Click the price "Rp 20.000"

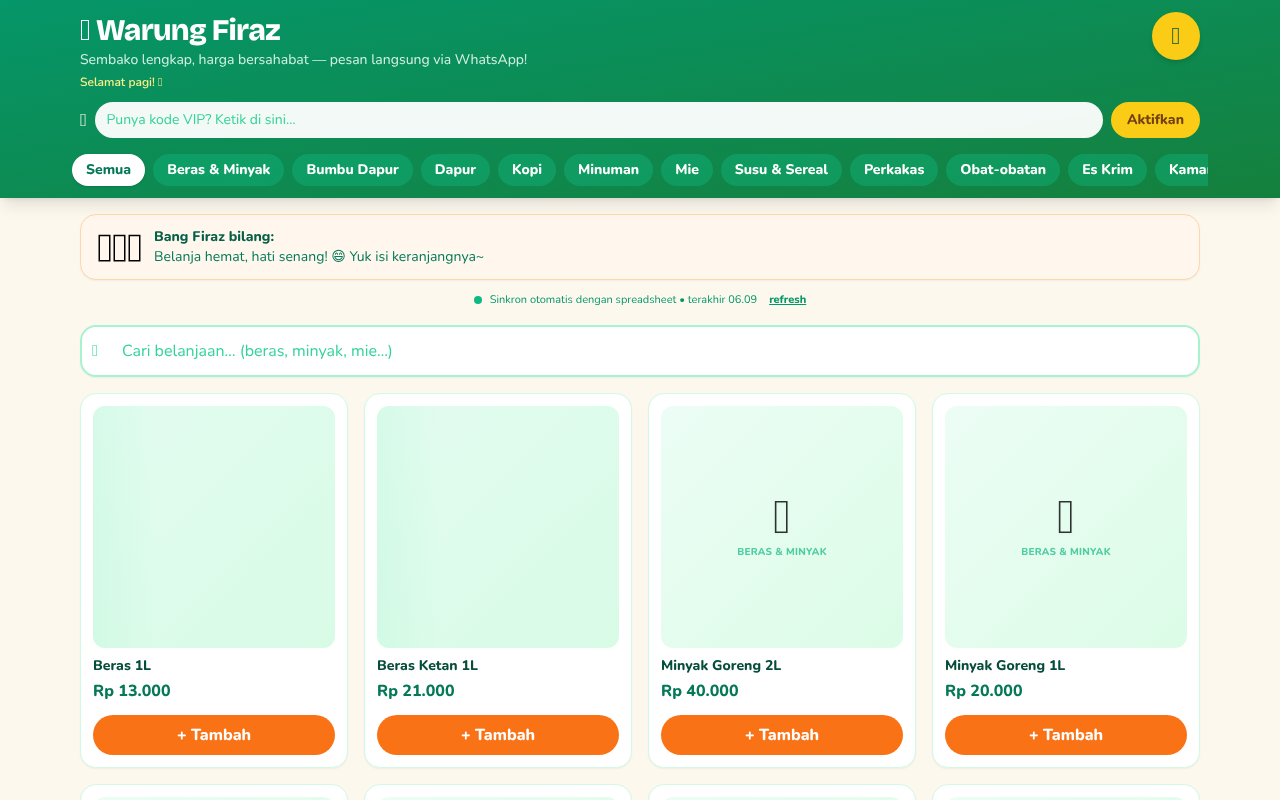point(984,691)
